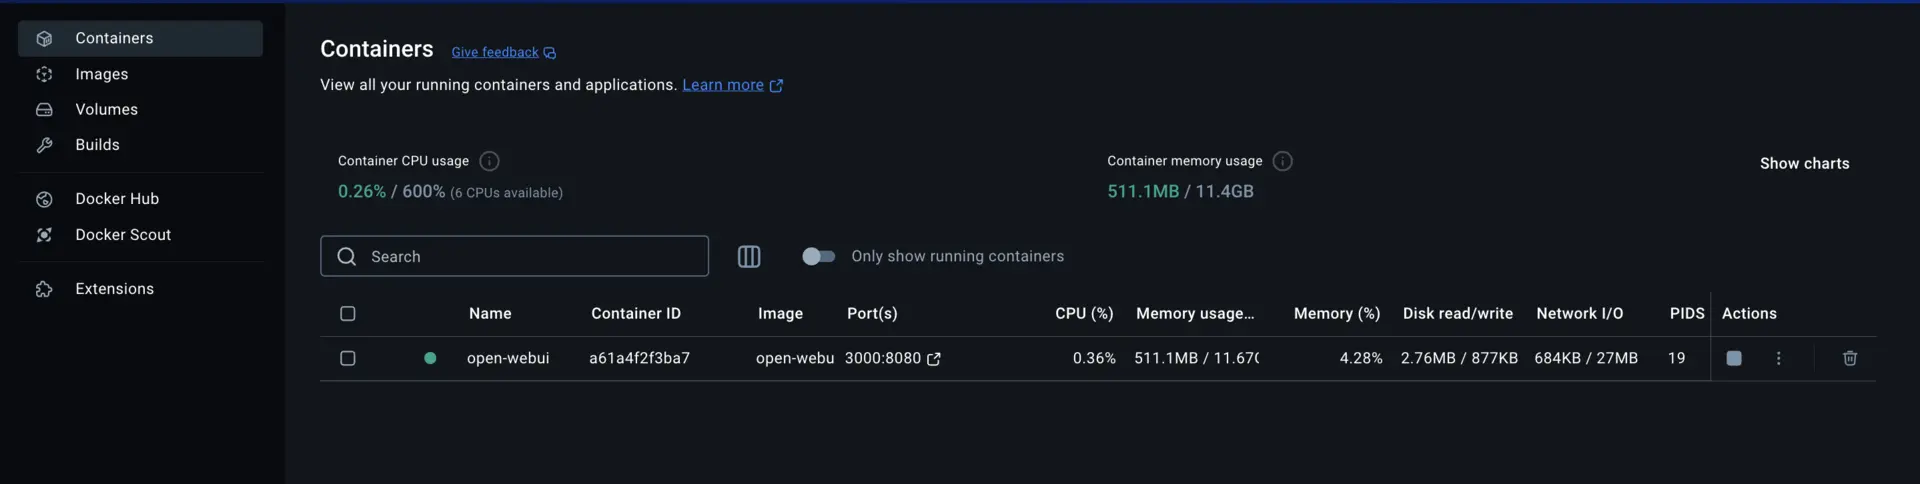Viewport: 1920px width, 484px height.
Task: Click the Builds wrench icon in the sidebar
Action: (x=44, y=145)
